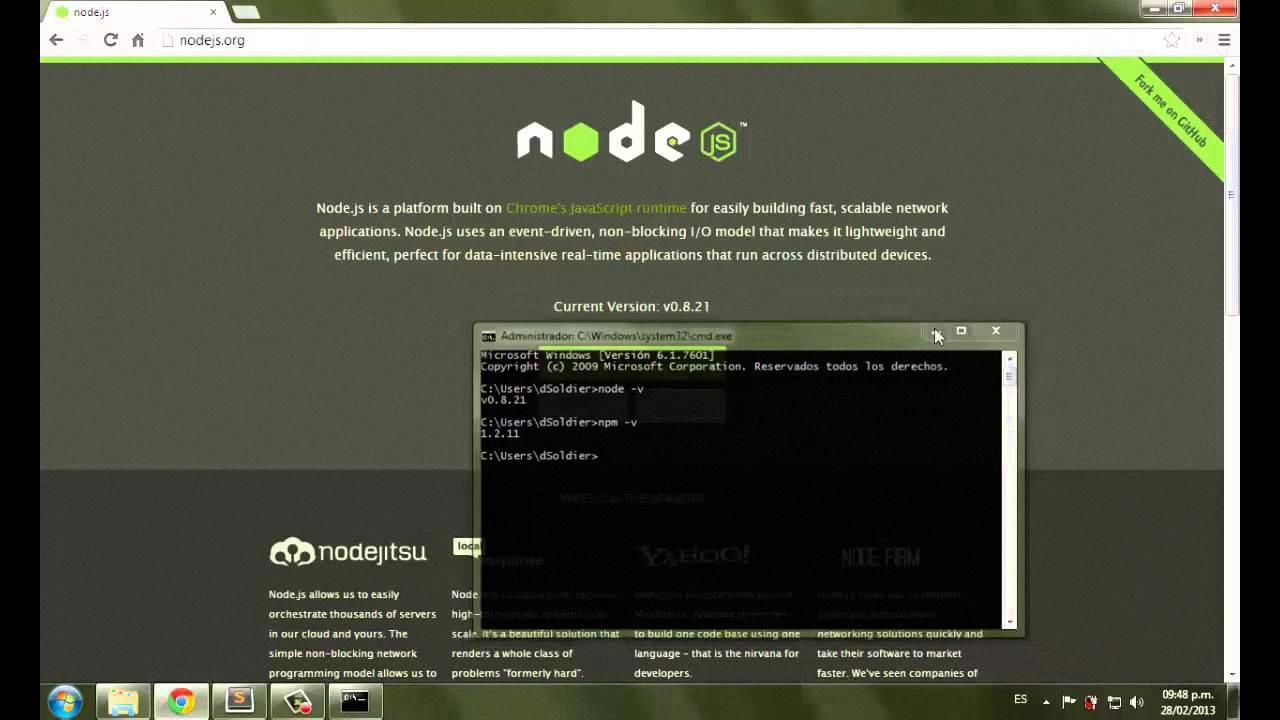1280x720 pixels.
Task: Open Sublime Text from the taskbar
Action: click(x=239, y=701)
